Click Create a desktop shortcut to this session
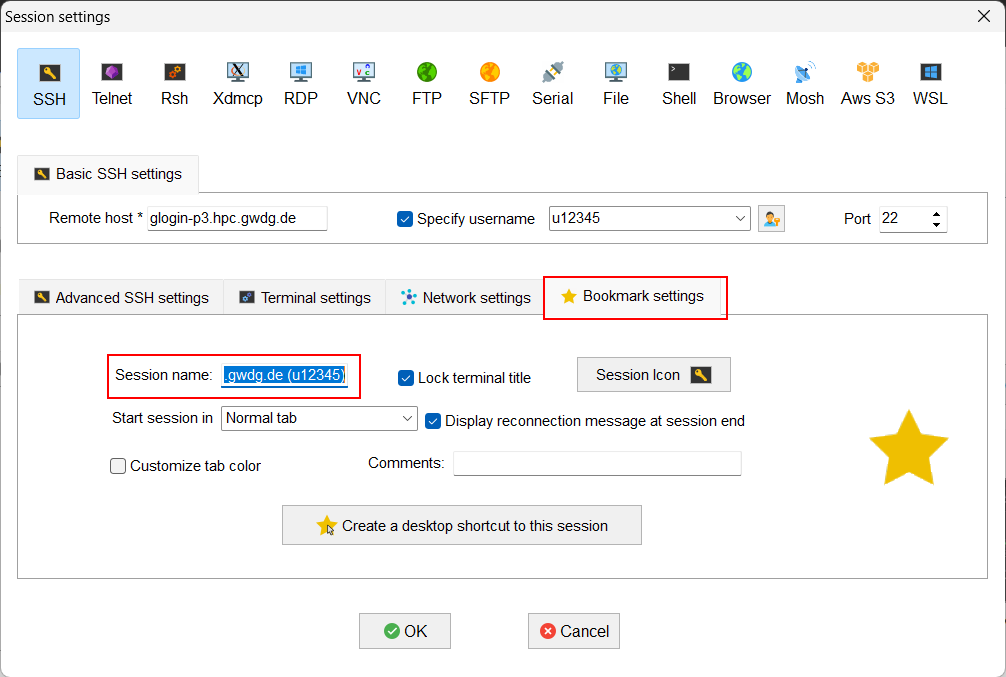The height and width of the screenshot is (677, 1006). 461,524
